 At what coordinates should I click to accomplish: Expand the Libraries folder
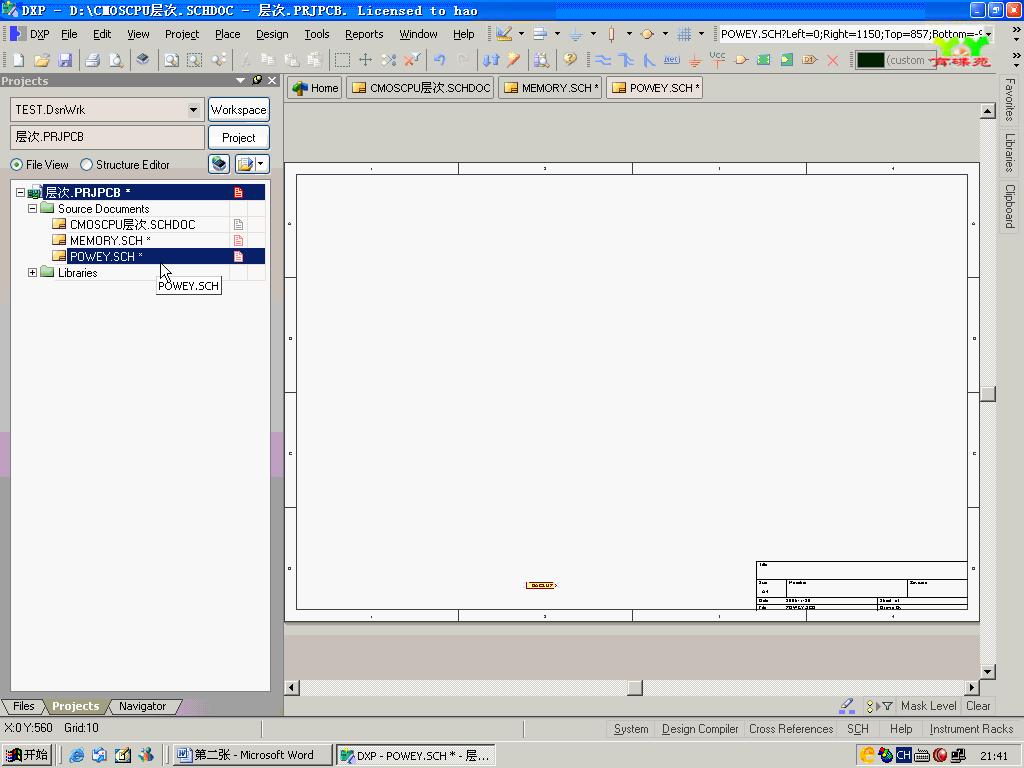(32, 272)
